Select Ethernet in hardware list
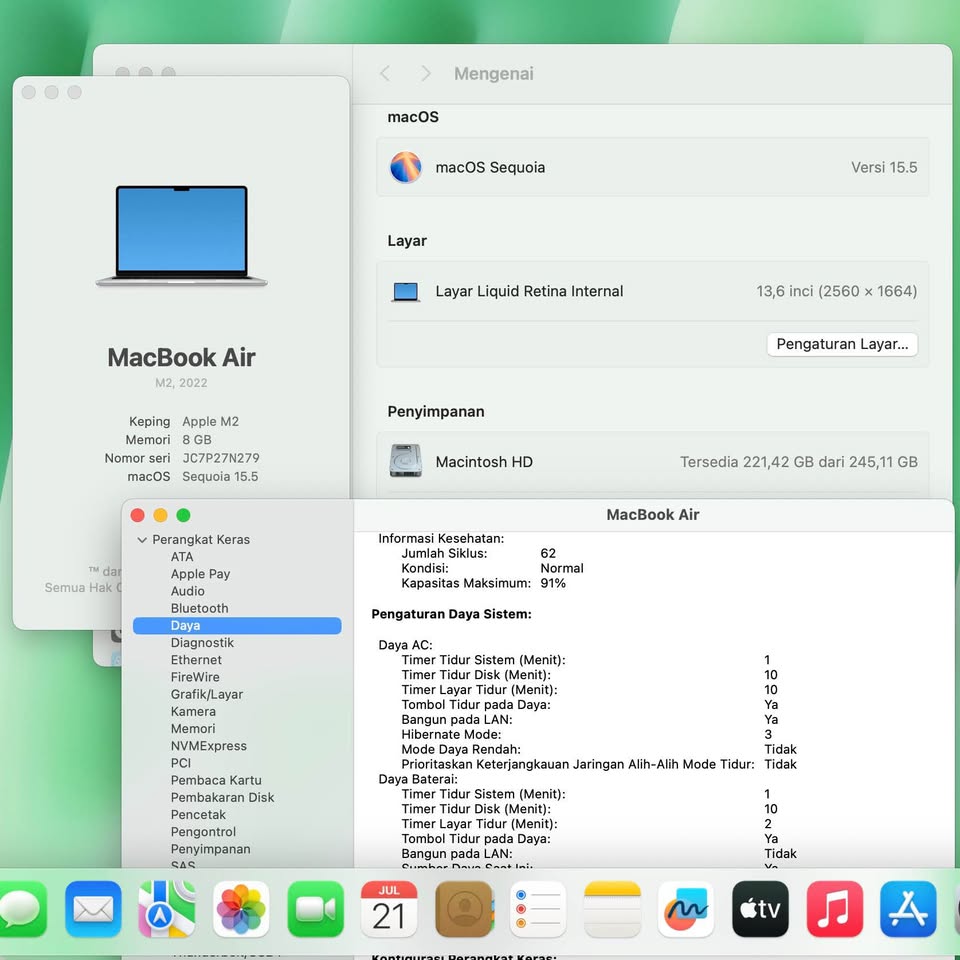The height and width of the screenshot is (960, 960). 196,659
